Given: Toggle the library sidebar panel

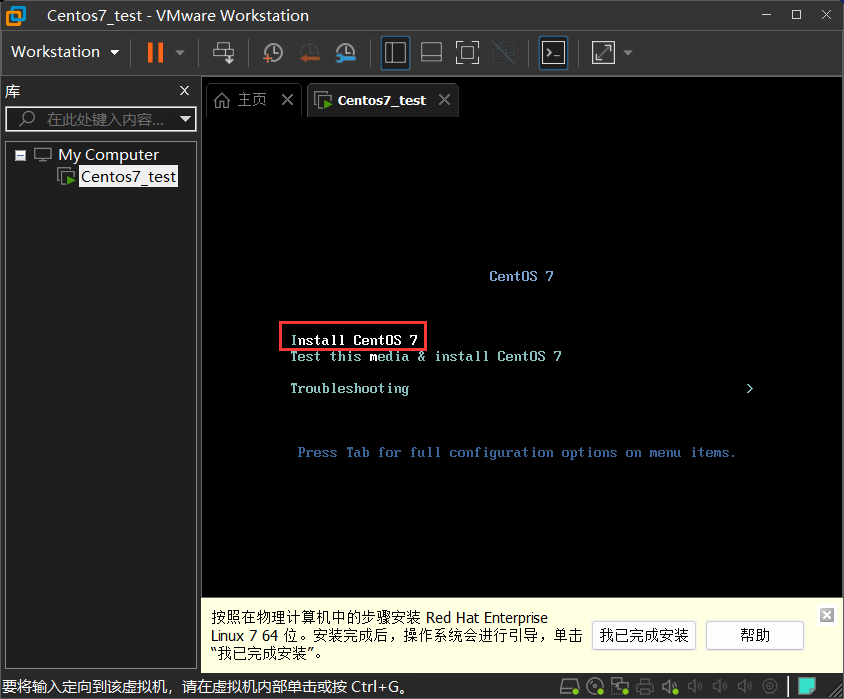Looking at the screenshot, I should coord(396,52).
